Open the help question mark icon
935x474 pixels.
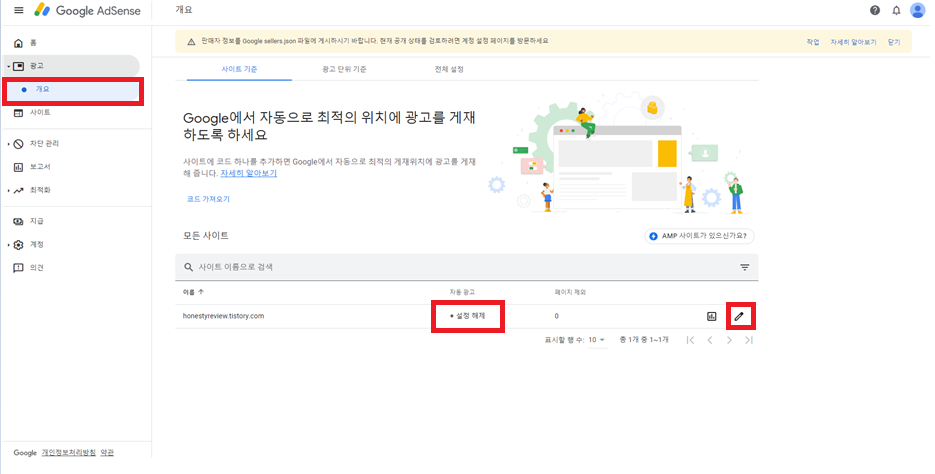875,10
